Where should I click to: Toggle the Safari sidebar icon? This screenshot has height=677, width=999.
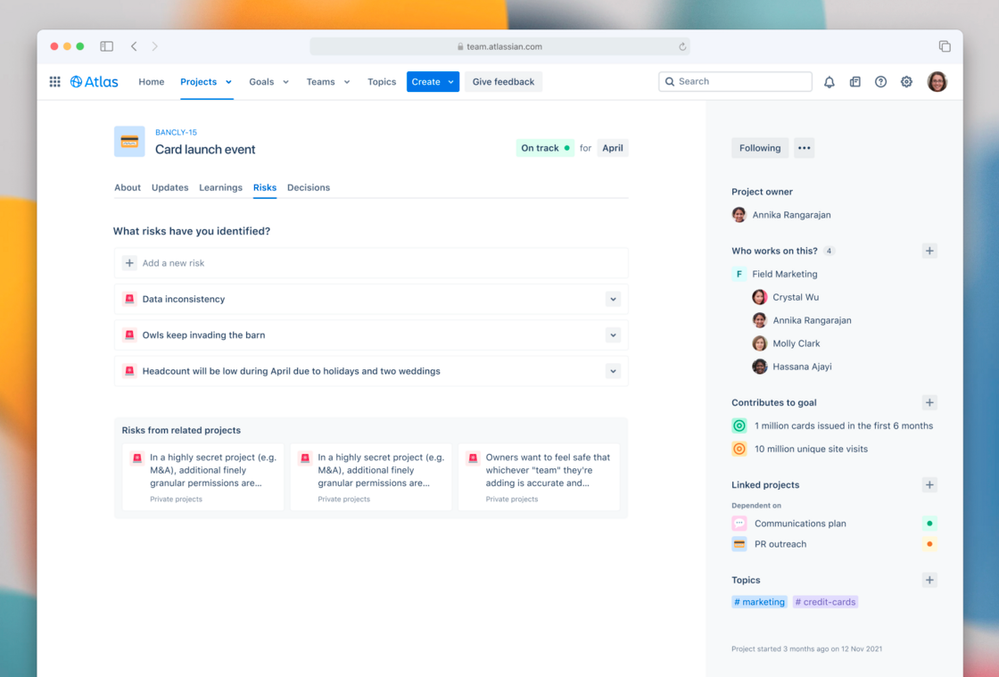(106, 46)
